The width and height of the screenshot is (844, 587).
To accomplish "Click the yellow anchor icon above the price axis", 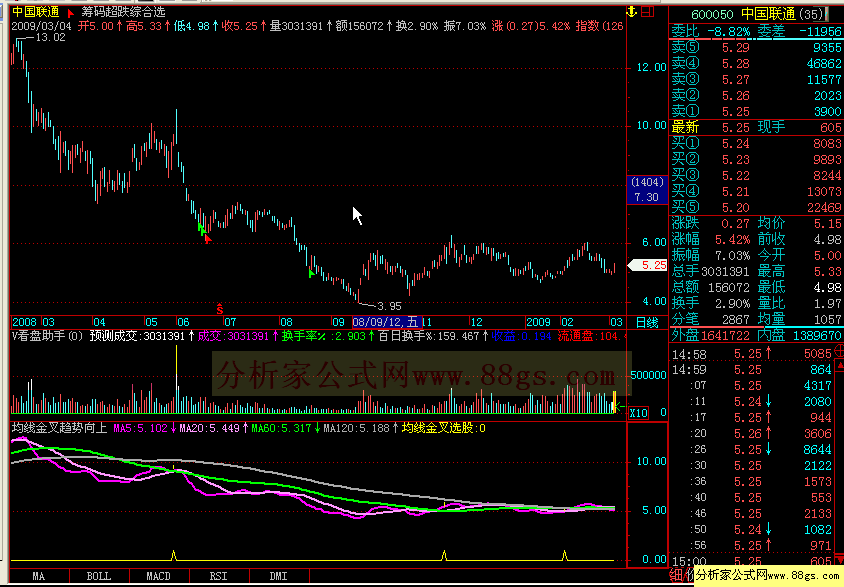I will tap(632, 11).
